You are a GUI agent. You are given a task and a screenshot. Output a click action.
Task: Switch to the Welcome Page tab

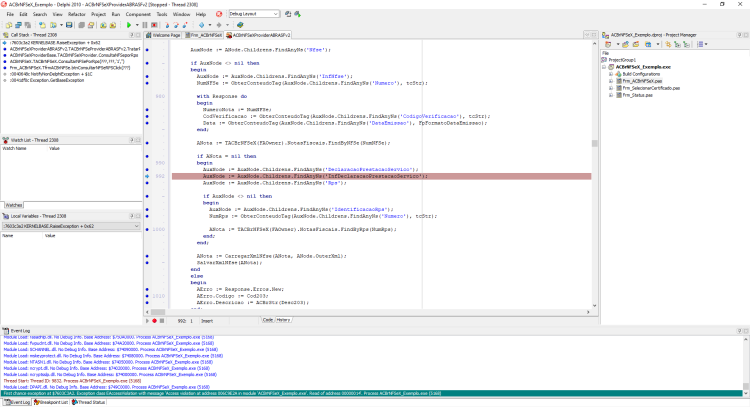pyautogui.click(x=163, y=35)
